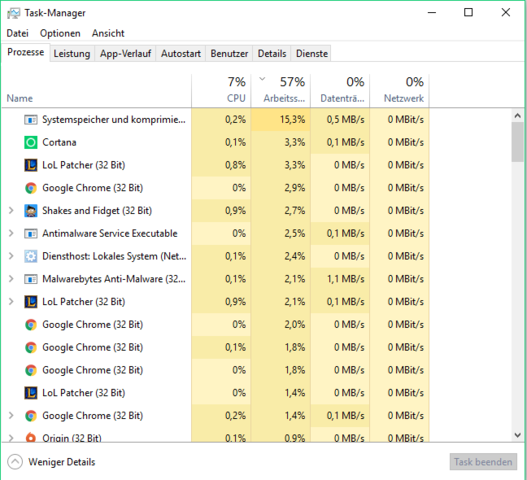Open the Optionen menu

tap(60, 33)
